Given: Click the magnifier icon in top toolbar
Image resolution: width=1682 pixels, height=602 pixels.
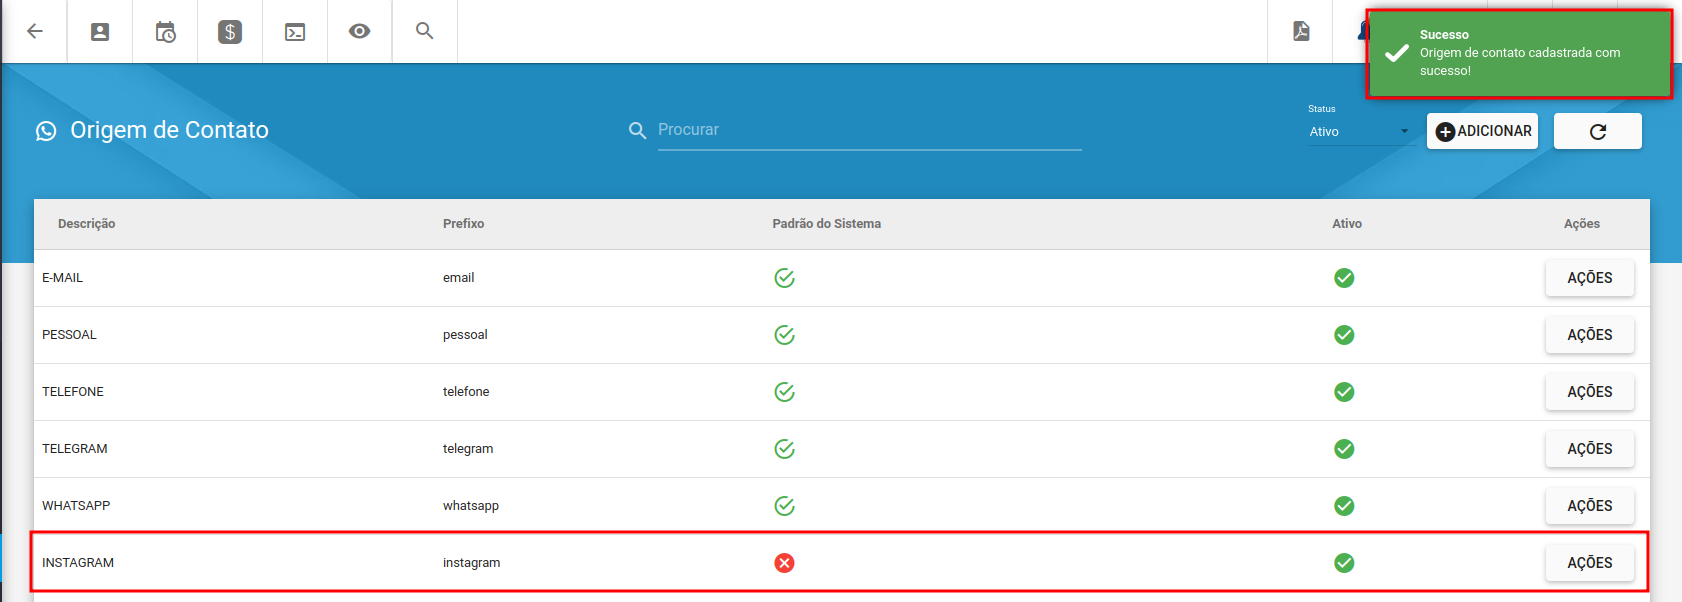Looking at the screenshot, I should coord(425,31).
